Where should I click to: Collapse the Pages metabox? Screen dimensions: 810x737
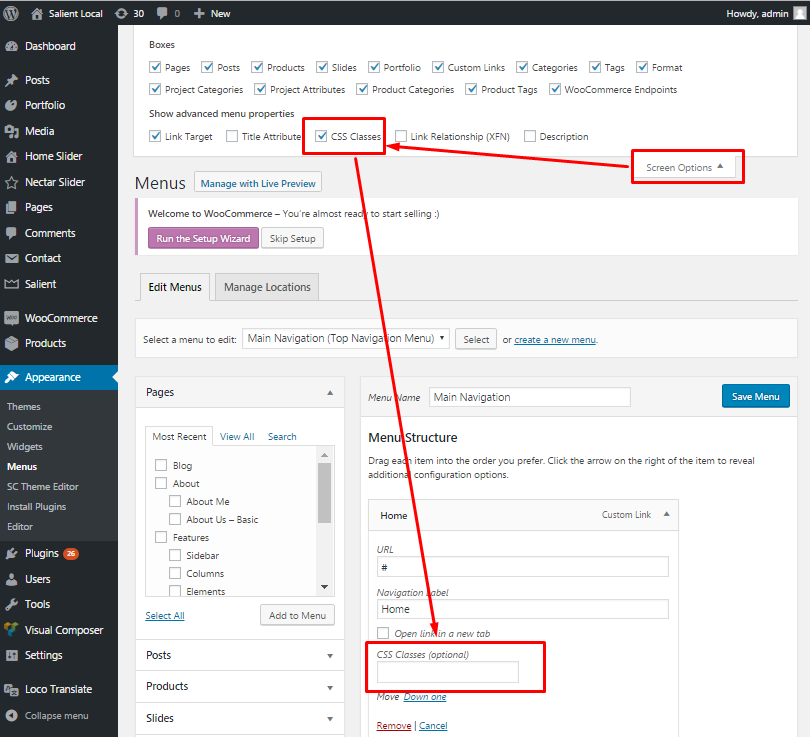point(330,393)
